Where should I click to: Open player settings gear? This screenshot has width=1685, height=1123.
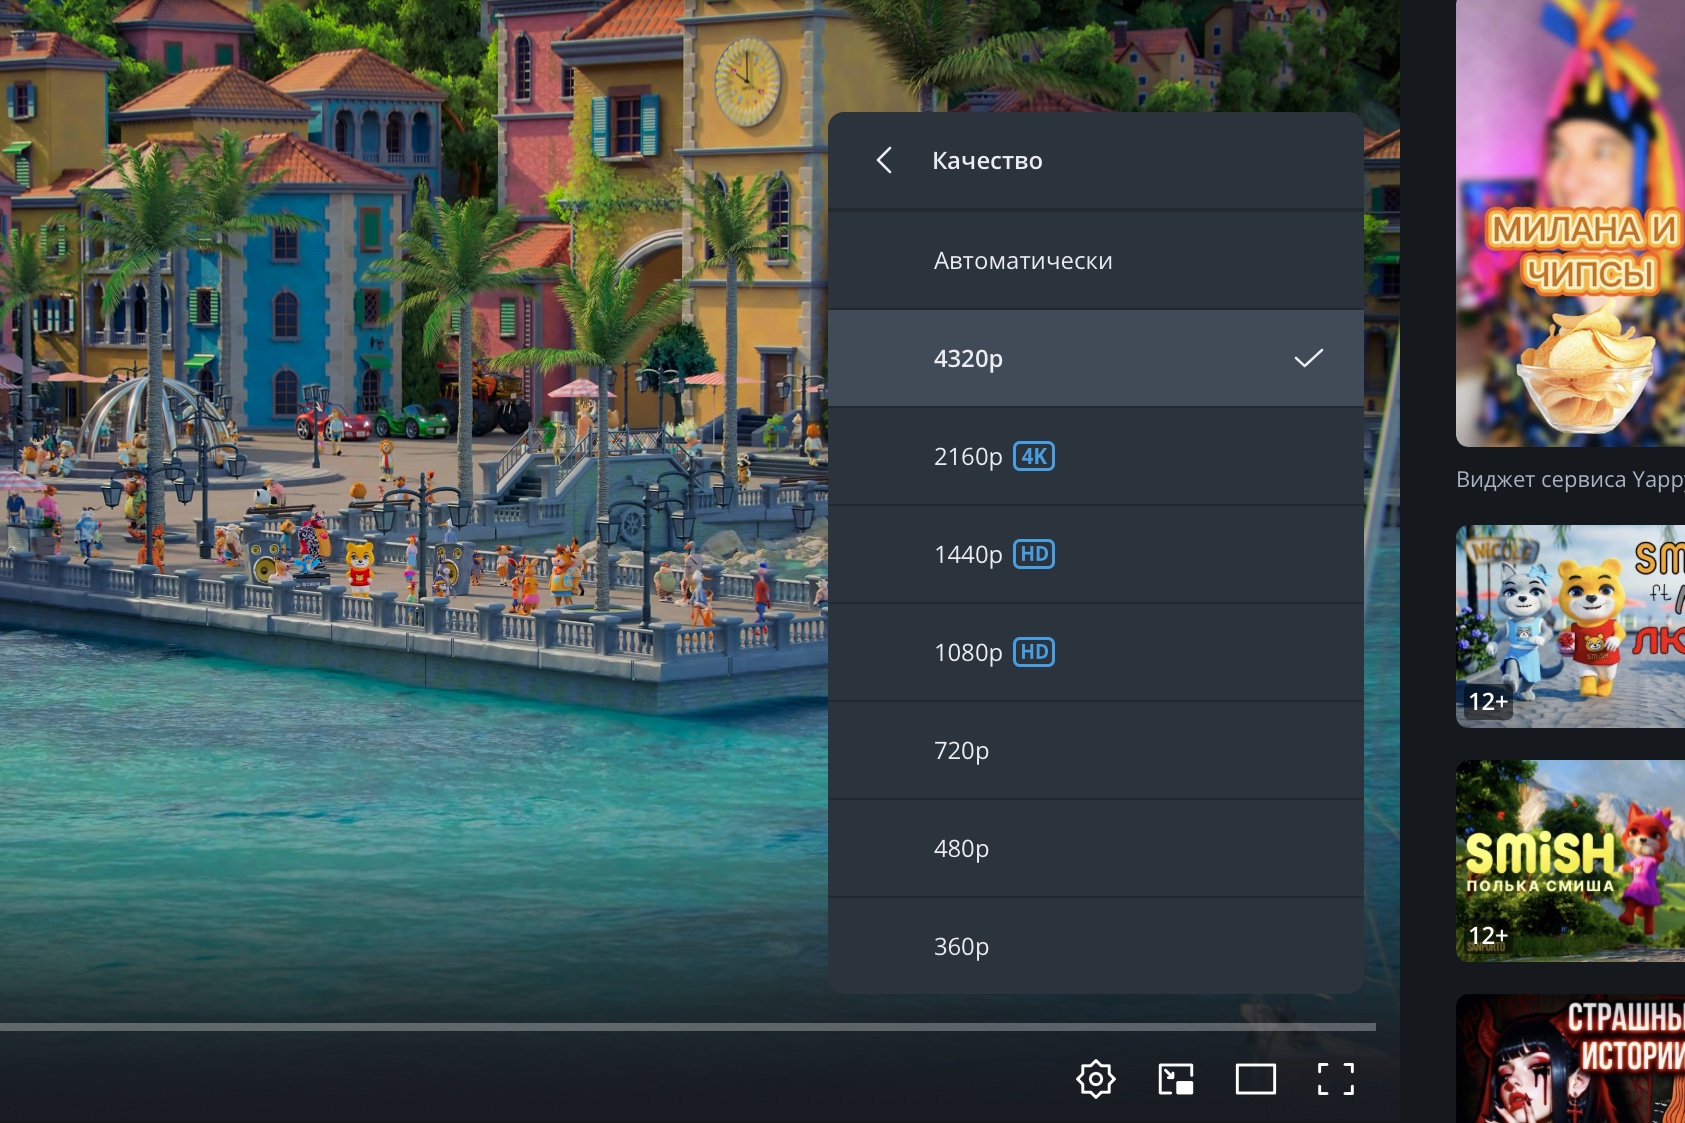(1096, 1079)
